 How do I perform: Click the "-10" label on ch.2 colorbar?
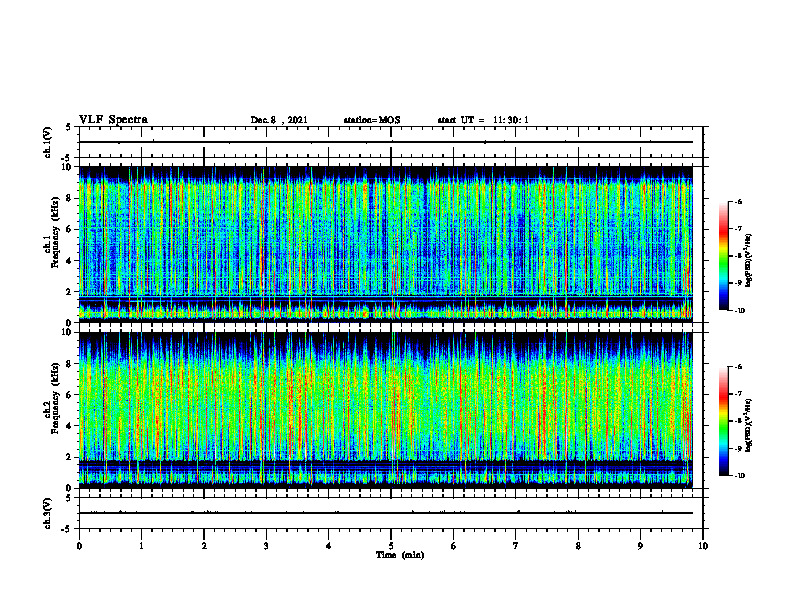tap(739, 476)
